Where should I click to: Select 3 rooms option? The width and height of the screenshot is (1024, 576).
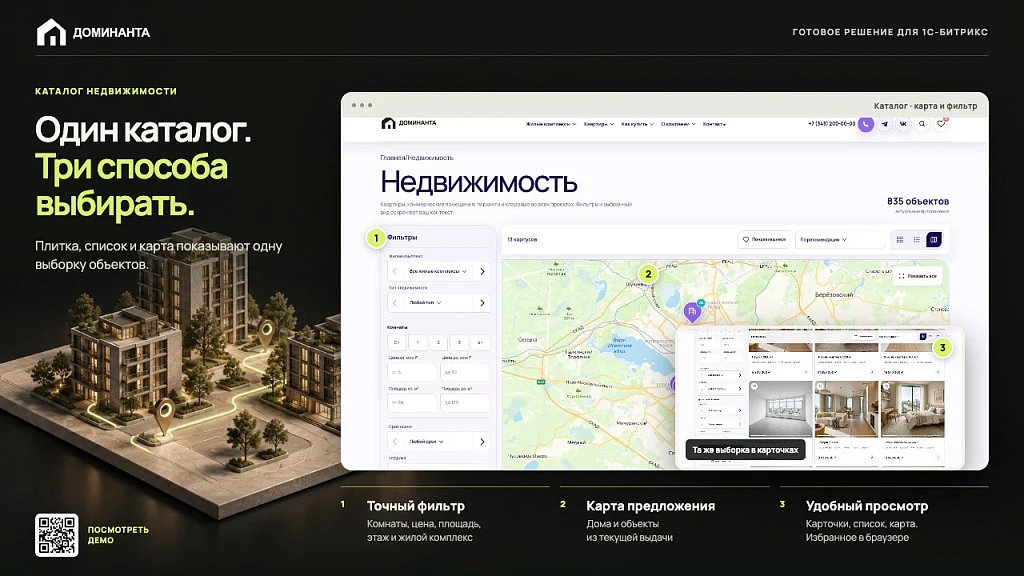pos(459,342)
